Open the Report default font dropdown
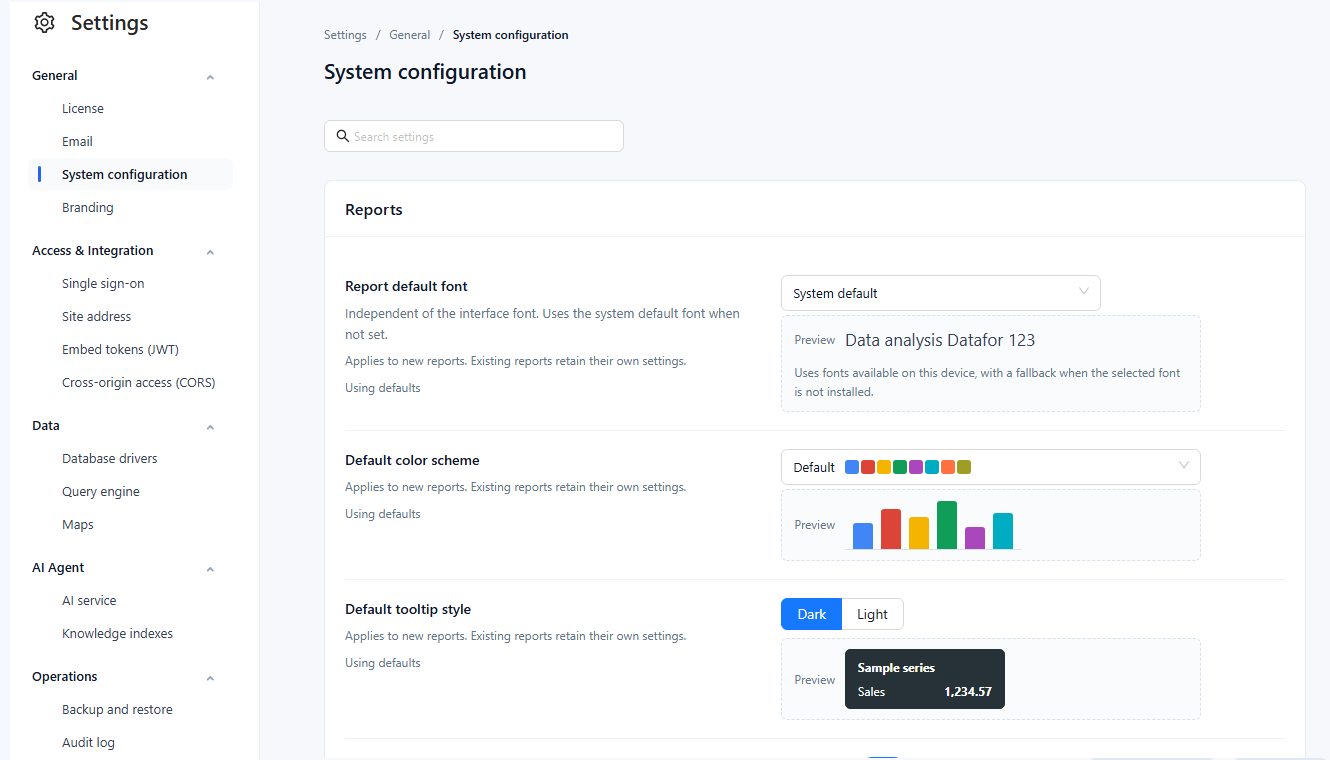 [940, 293]
